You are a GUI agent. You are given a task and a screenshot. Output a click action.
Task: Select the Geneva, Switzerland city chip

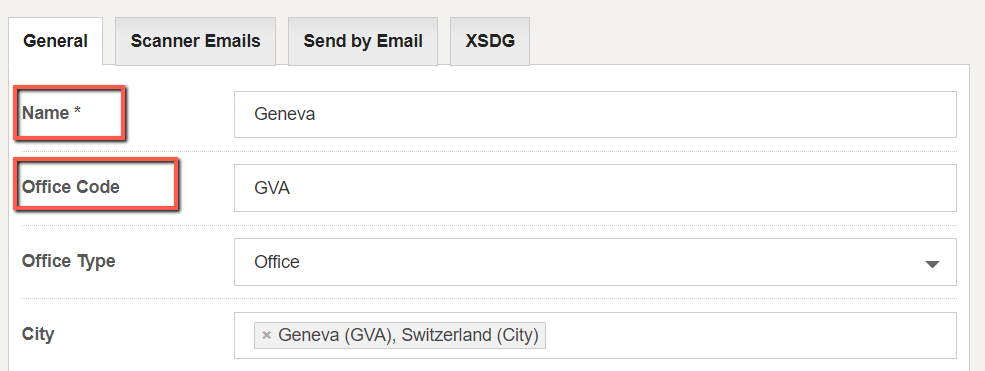coord(400,335)
